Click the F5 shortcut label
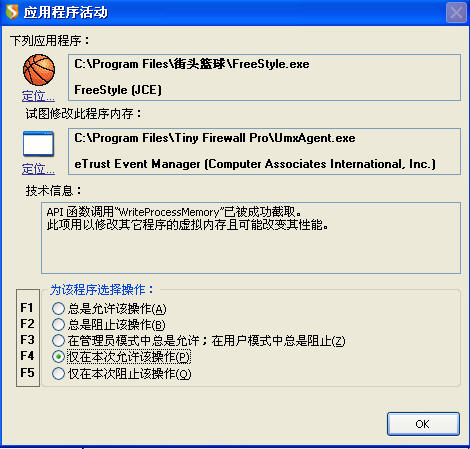Image resolution: width=470 pixels, height=449 pixels. pos(27,372)
